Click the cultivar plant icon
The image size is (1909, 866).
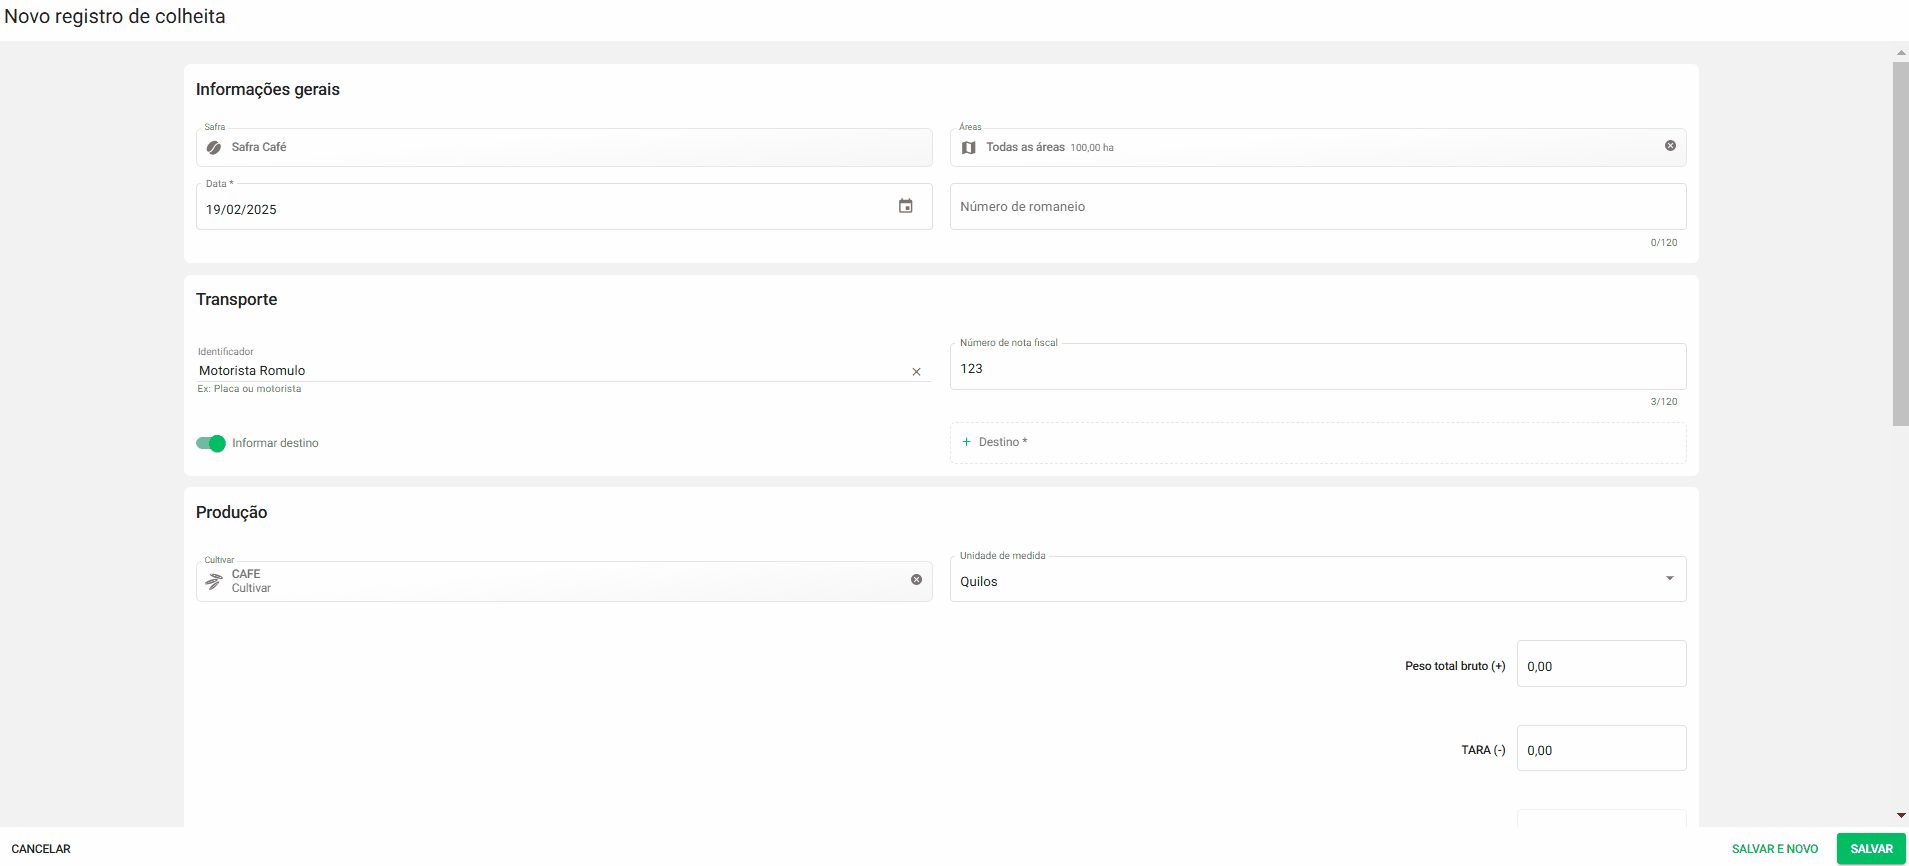(214, 582)
